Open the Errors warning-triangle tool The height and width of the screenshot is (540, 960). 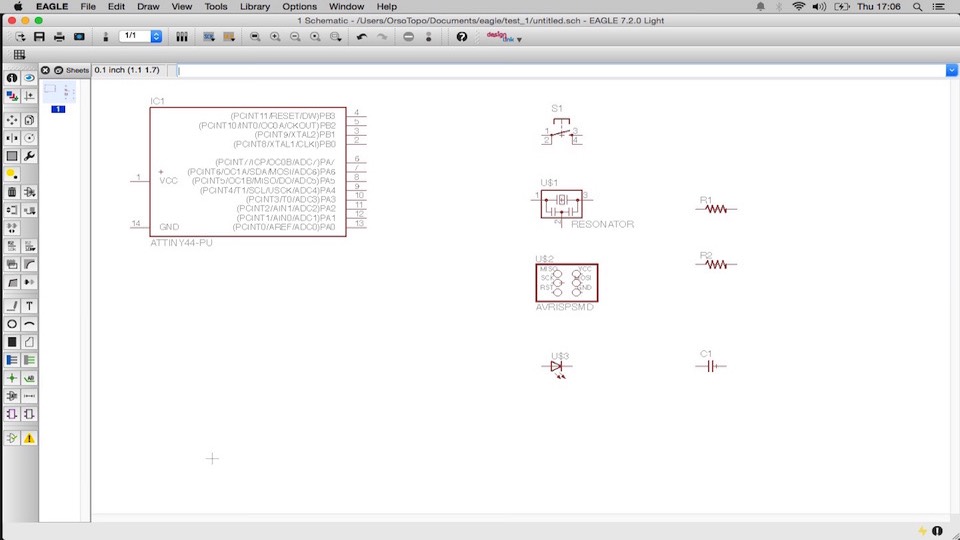point(29,438)
